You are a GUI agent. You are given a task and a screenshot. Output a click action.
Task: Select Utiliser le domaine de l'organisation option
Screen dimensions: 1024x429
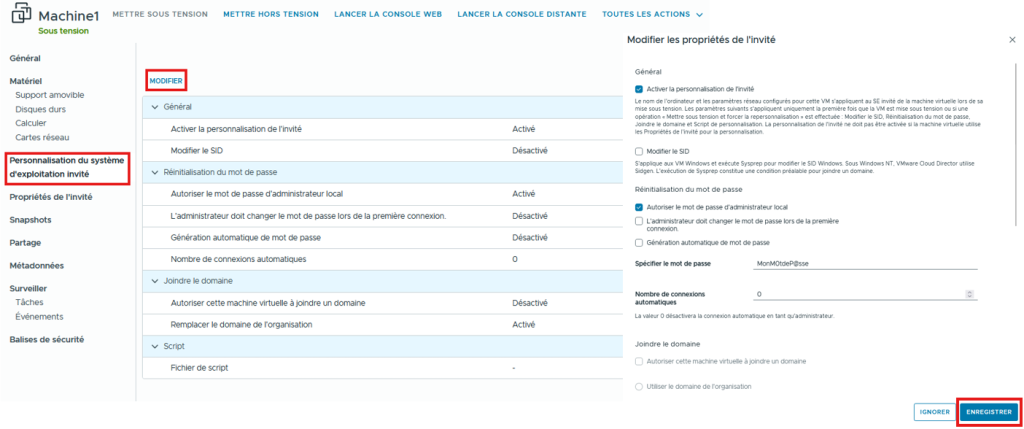tap(639, 386)
